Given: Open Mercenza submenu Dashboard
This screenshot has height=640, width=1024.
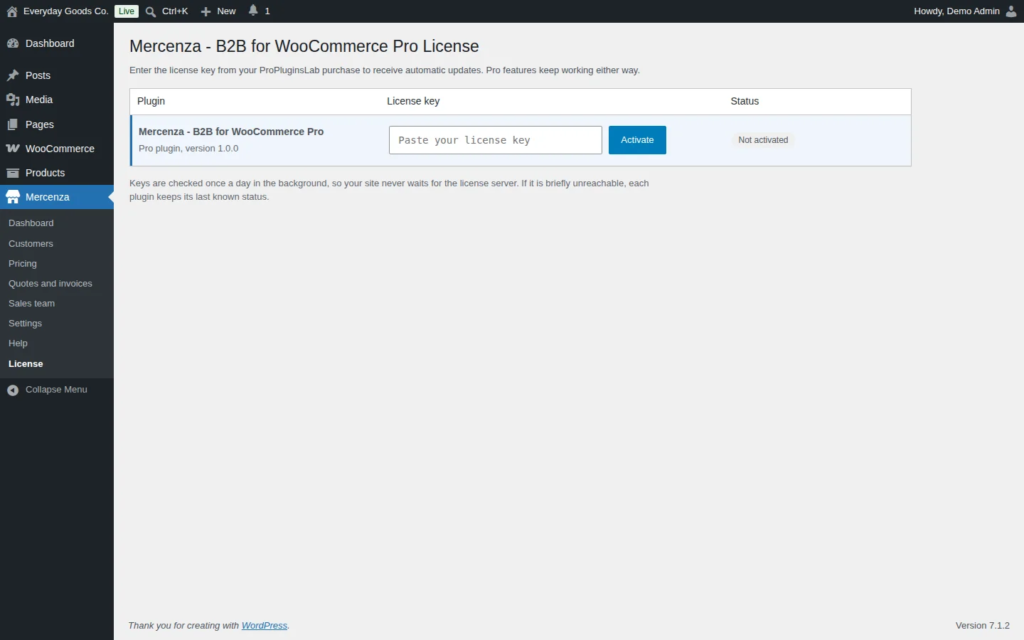Looking at the screenshot, I should click(x=31, y=223).
